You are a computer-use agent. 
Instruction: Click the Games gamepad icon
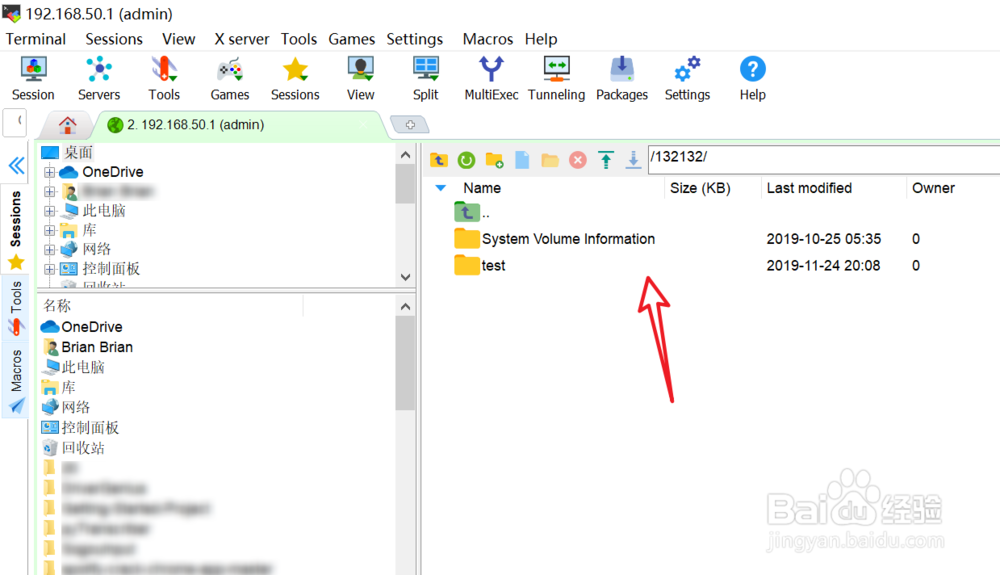pos(230,78)
